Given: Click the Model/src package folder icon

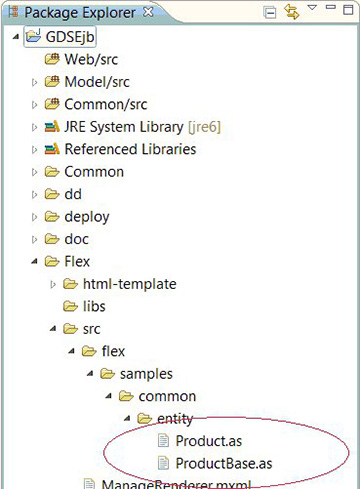Looking at the screenshot, I should click(52, 81).
